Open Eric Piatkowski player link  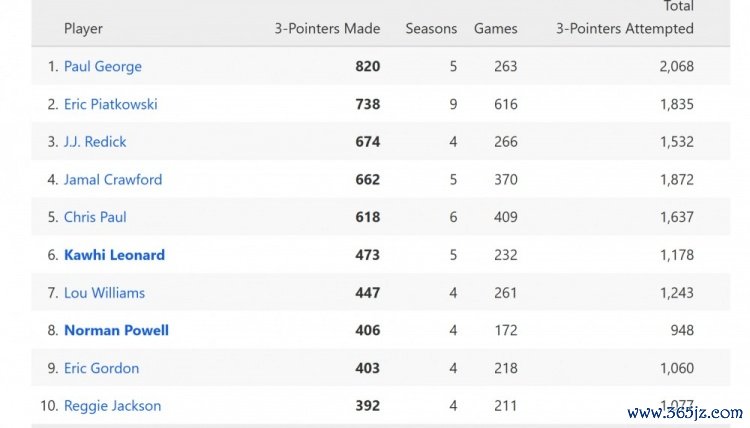[x=110, y=104]
